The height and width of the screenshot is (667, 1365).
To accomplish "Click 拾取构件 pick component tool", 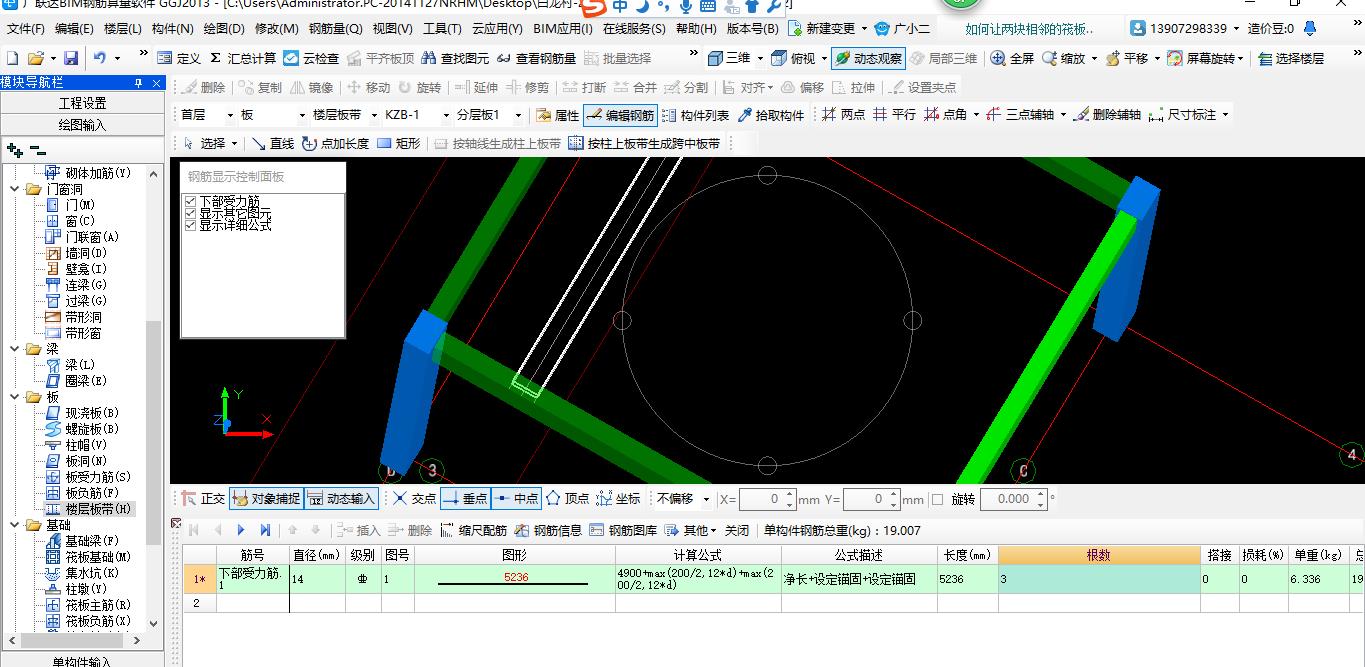I will [x=771, y=115].
